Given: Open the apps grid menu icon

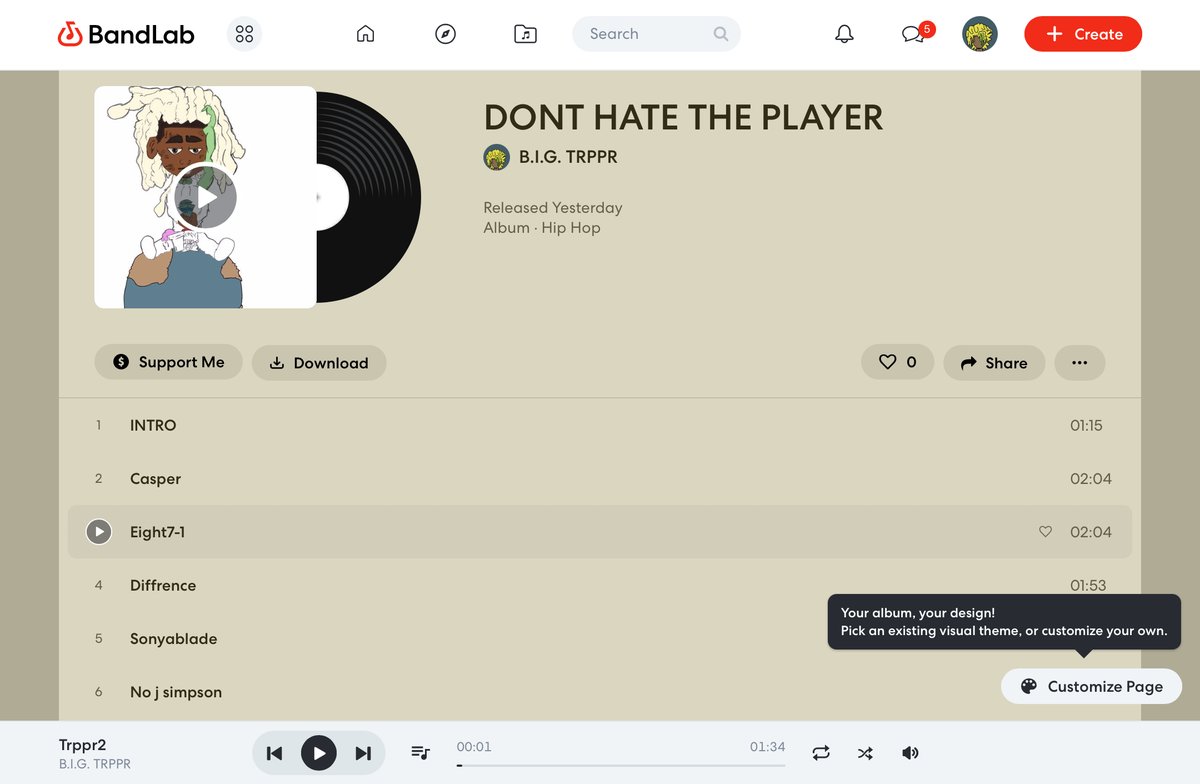Looking at the screenshot, I should coord(244,34).
